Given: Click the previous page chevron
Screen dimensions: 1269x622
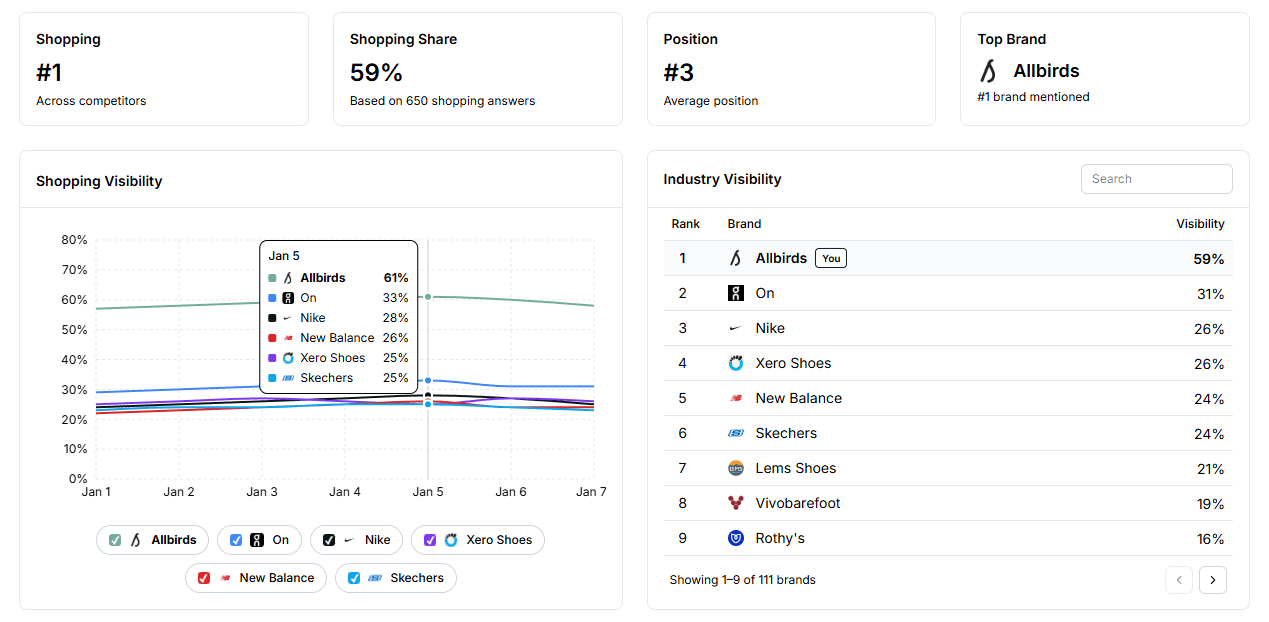Looking at the screenshot, I should 1179,580.
